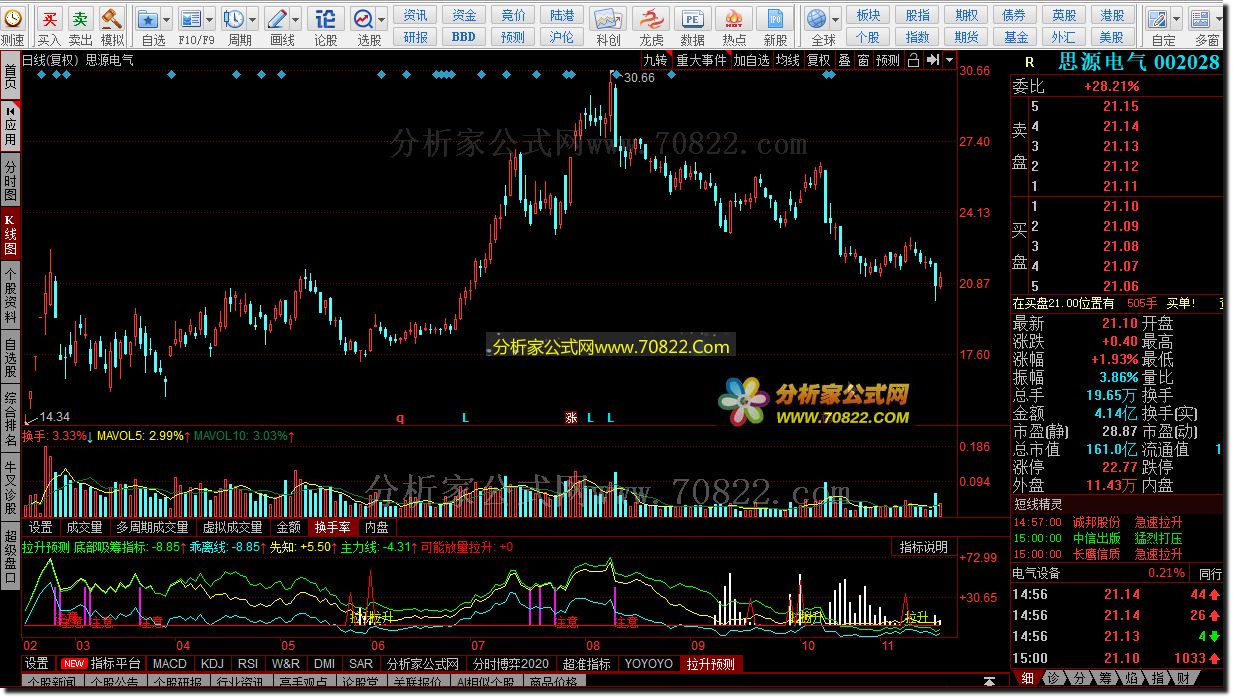Viewport: 1233px width, 697px height.
Task: Open the 论股 discussion icon
Action: point(326,18)
